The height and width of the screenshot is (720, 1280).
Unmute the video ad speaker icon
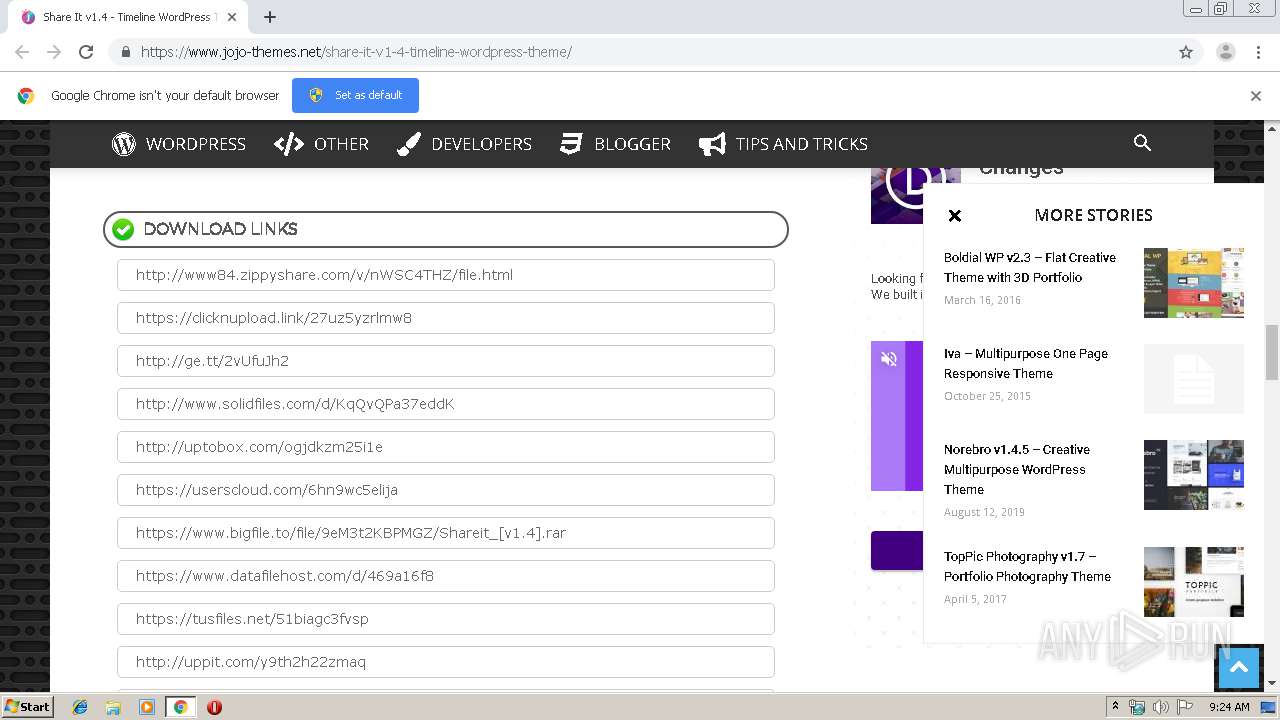click(x=889, y=359)
